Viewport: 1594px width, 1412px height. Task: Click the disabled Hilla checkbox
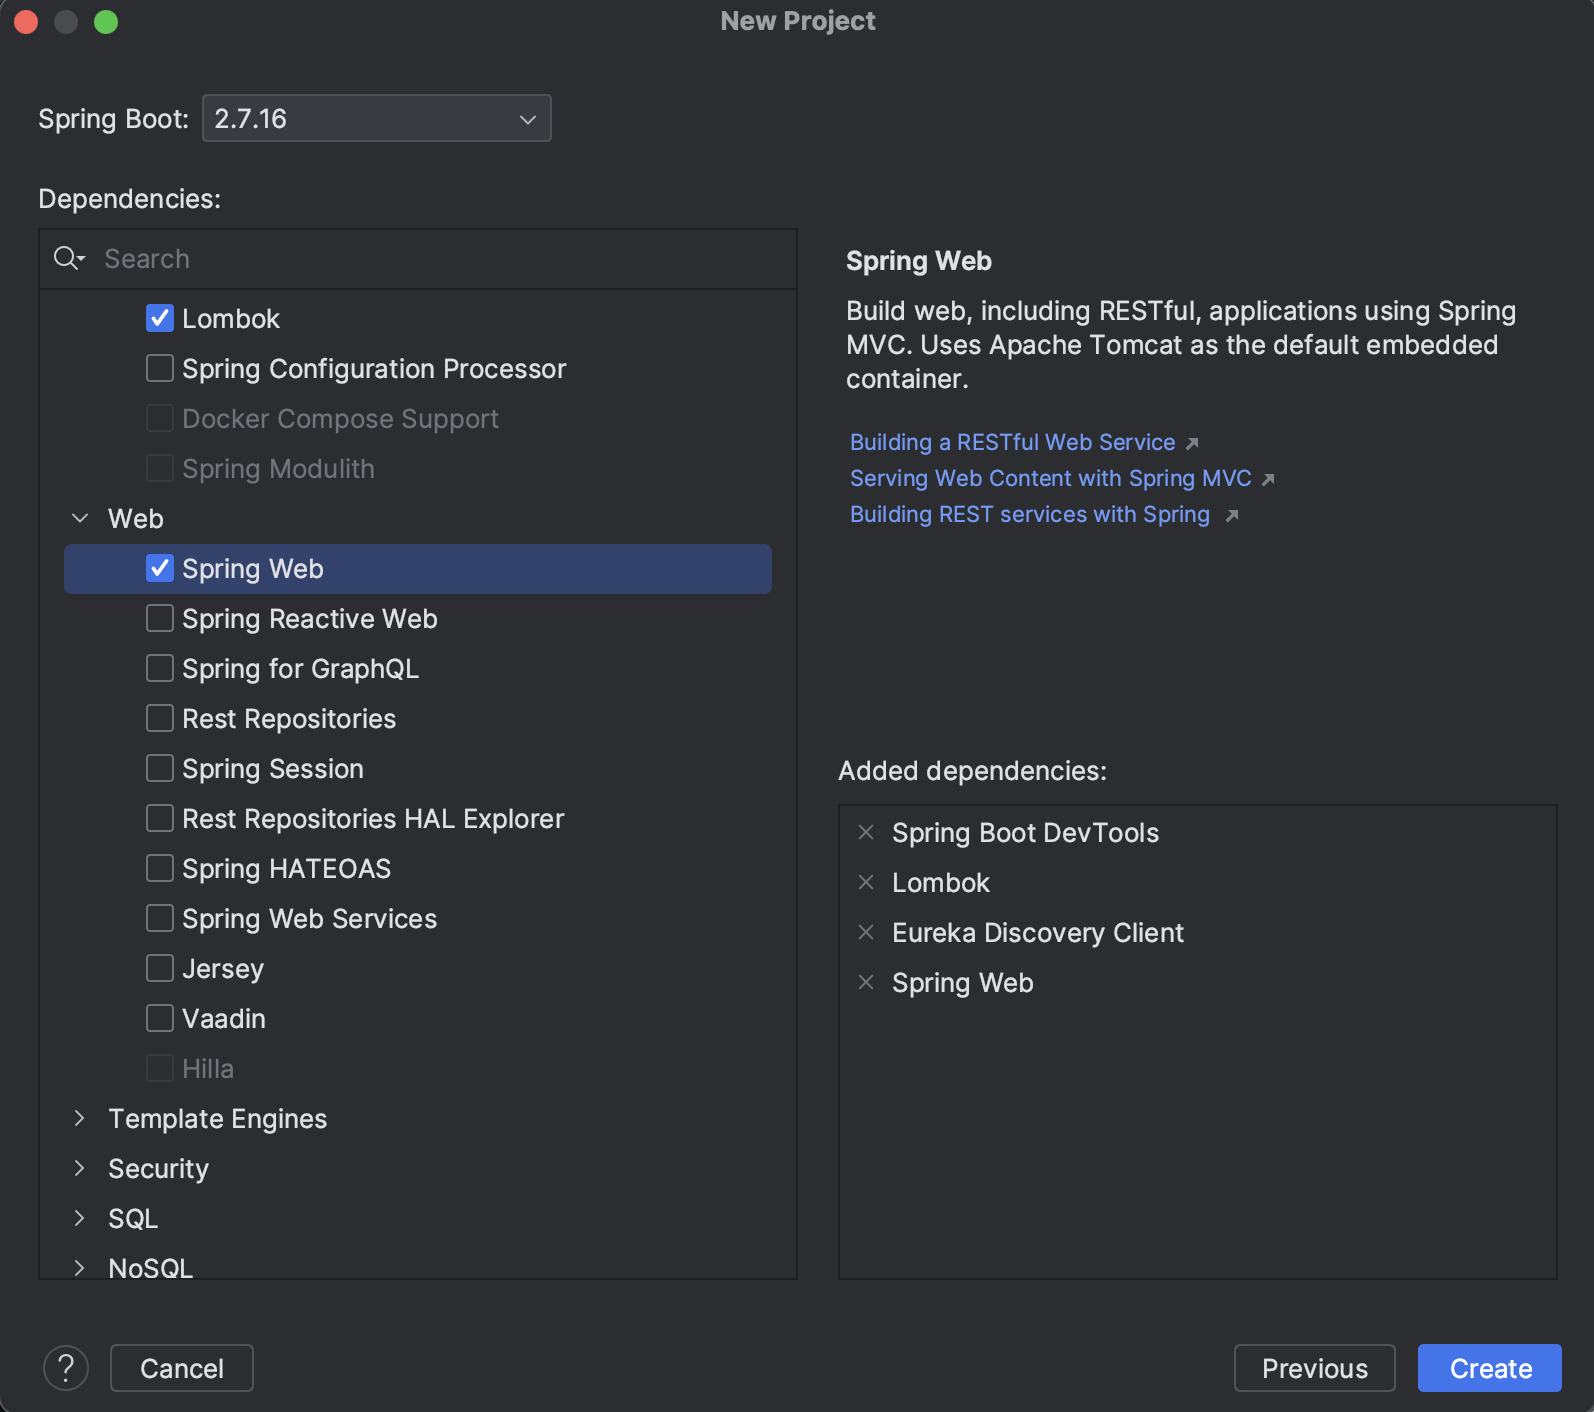coord(160,1068)
